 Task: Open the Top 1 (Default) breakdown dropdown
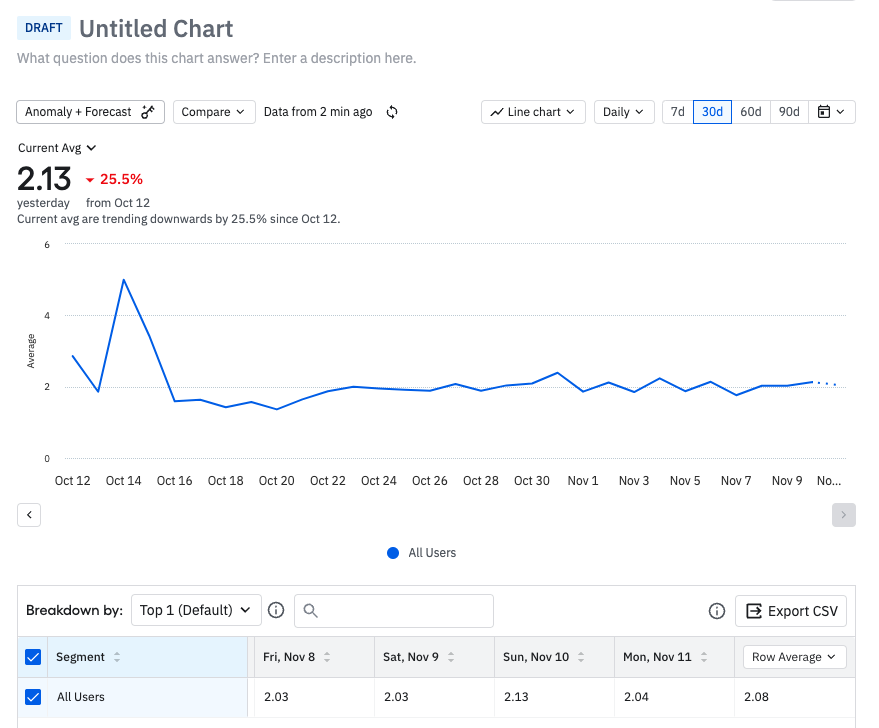pyautogui.click(x=196, y=610)
